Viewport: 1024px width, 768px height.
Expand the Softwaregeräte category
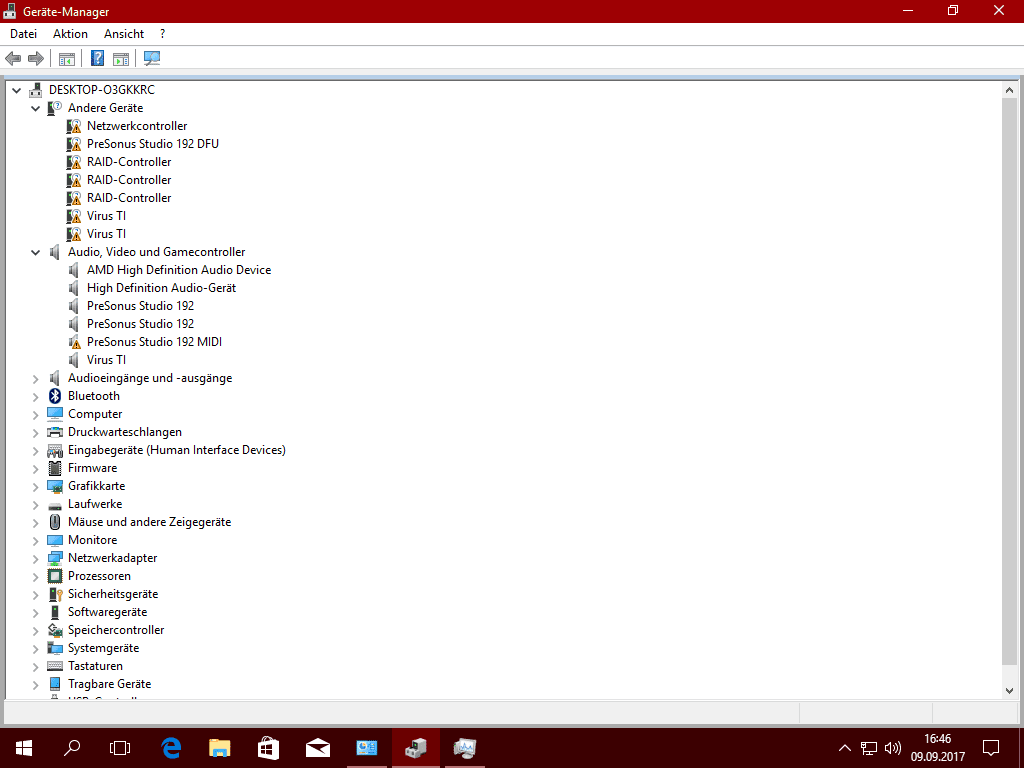35,613
